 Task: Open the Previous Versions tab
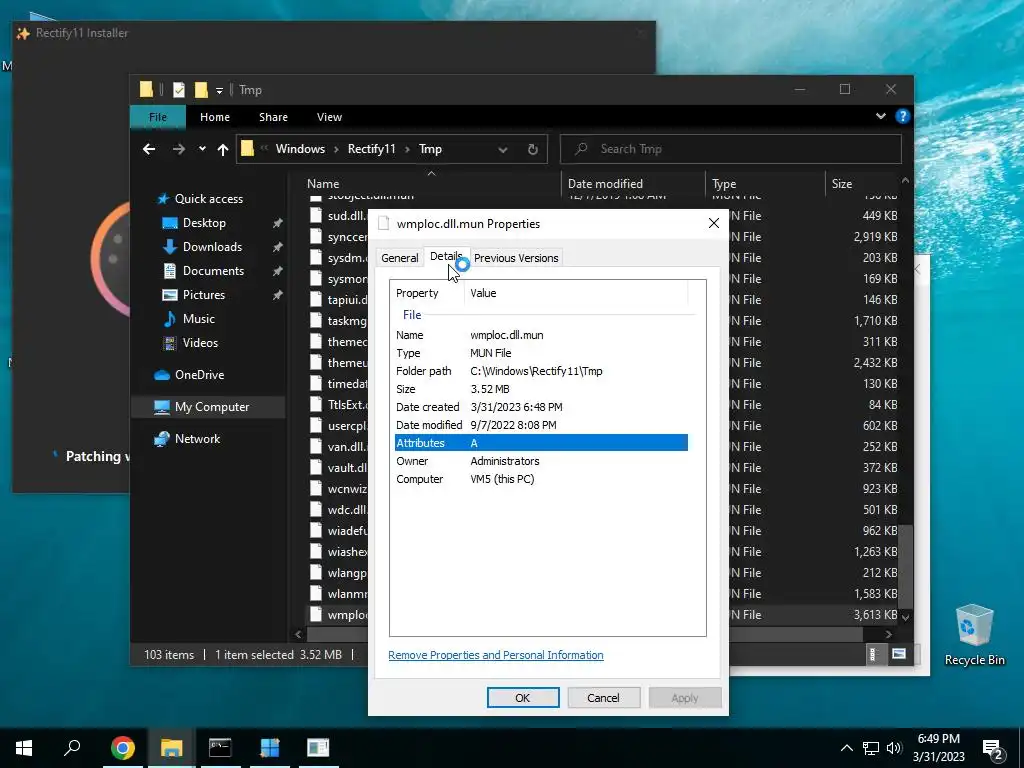[x=516, y=258]
